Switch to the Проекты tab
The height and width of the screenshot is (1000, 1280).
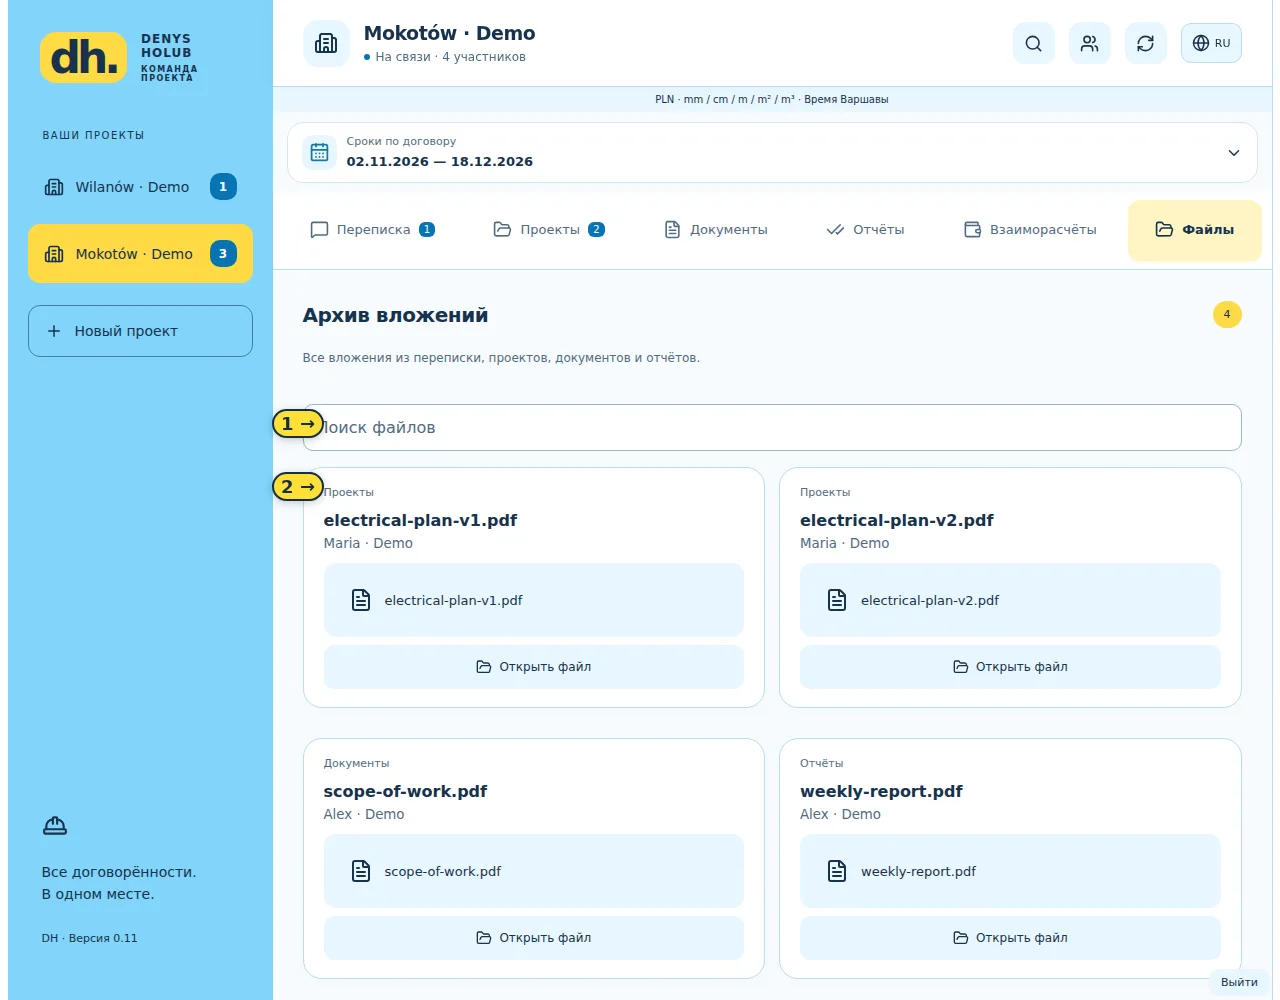coord(549,230)
